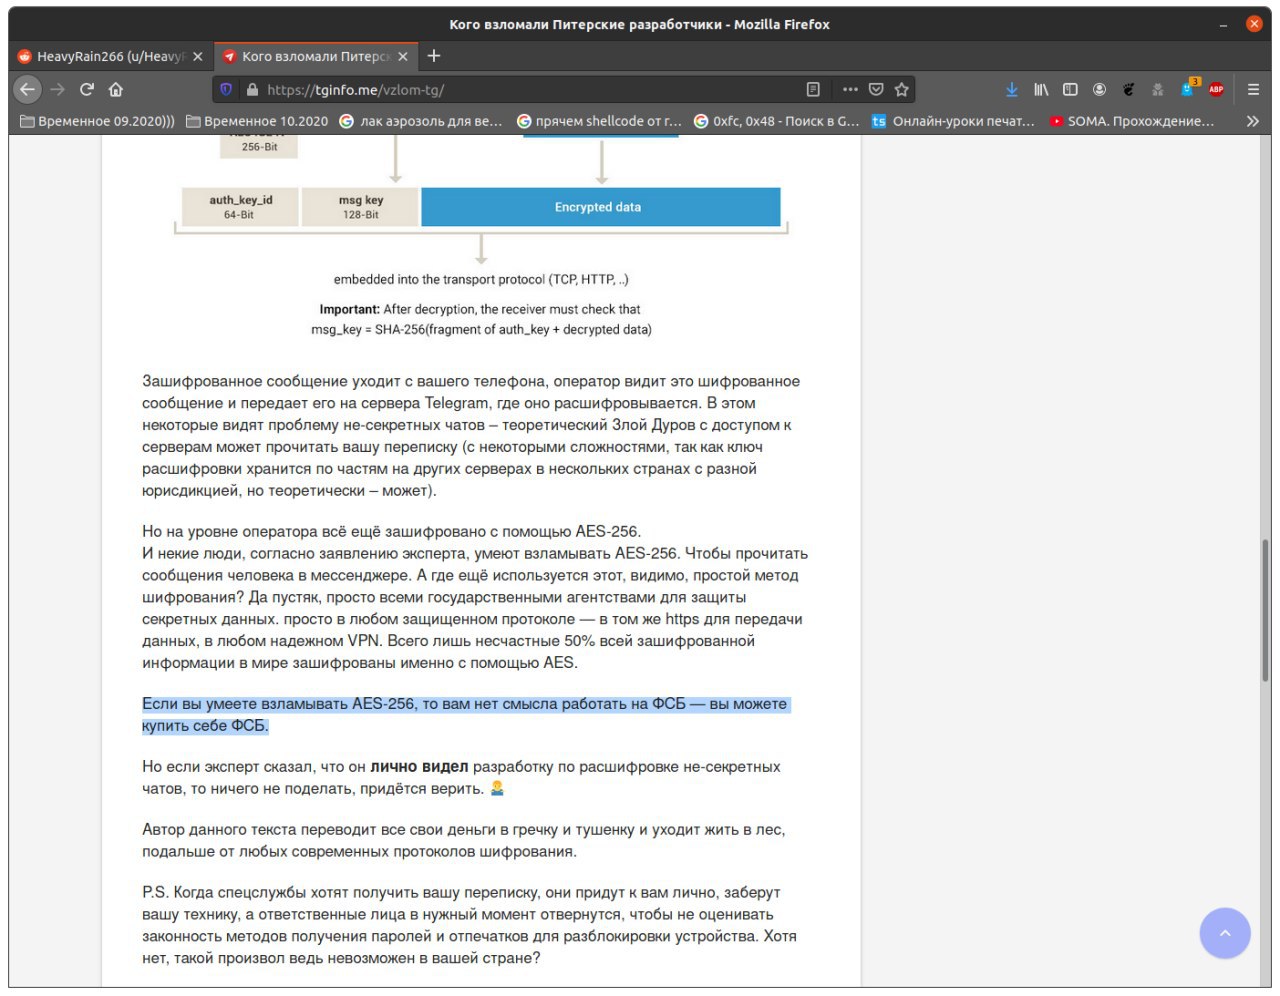Switch to the HeavyRain266 Reddit tab
Image resolution: width=1280 pixels, height=996 pixels.
click(x=110, y=57)
